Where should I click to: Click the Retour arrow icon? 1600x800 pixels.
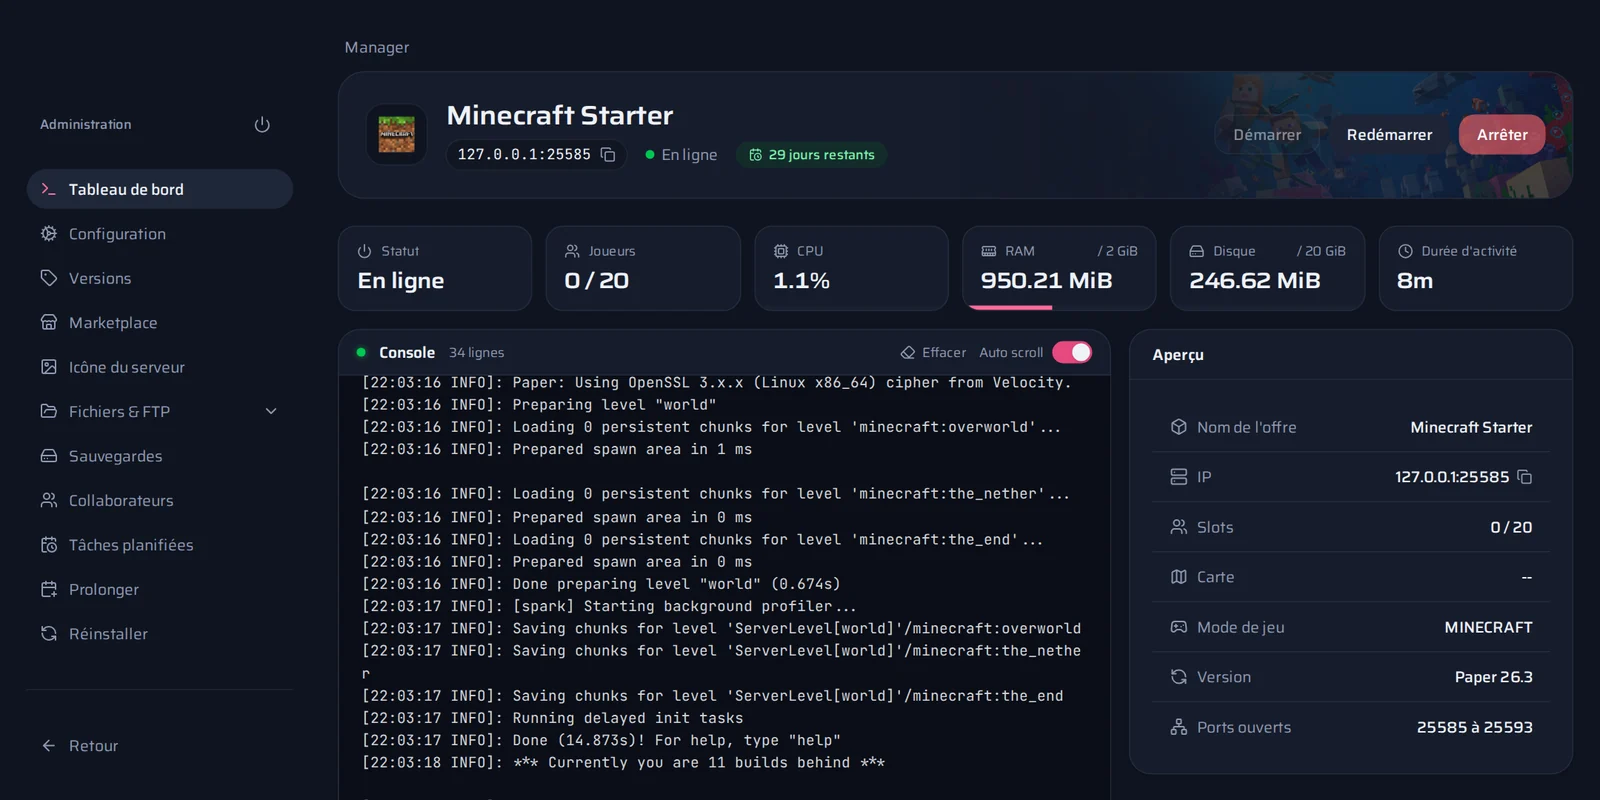click(x=48, y=746)
